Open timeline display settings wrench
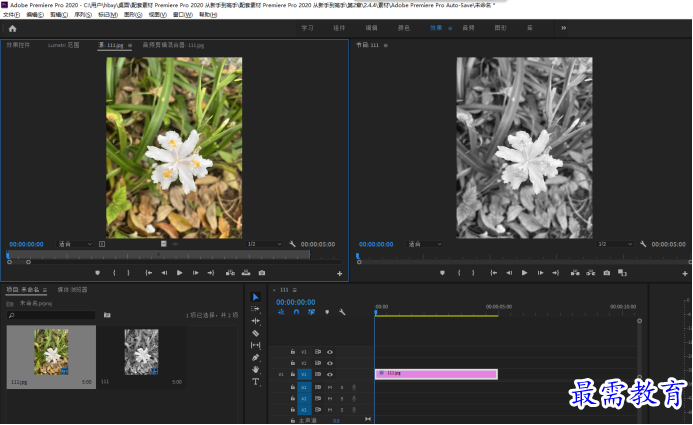Screen dimensions: 693x425 coord(342,312)
